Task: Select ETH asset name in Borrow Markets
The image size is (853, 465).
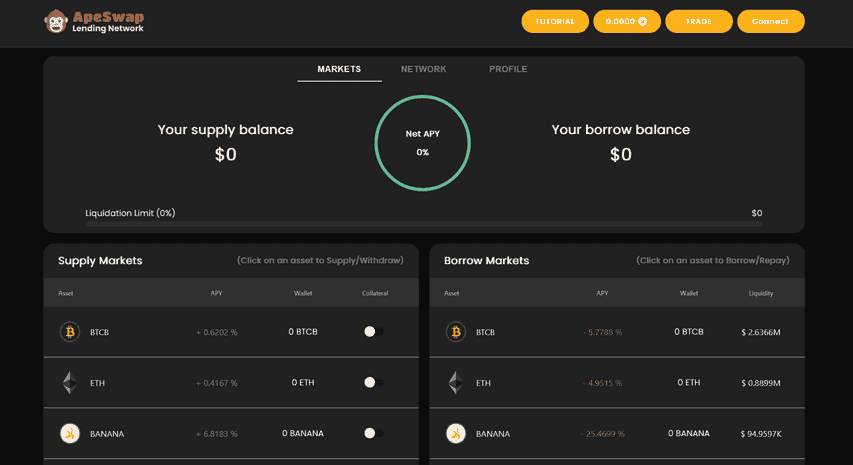Action: tap(483, 383)
